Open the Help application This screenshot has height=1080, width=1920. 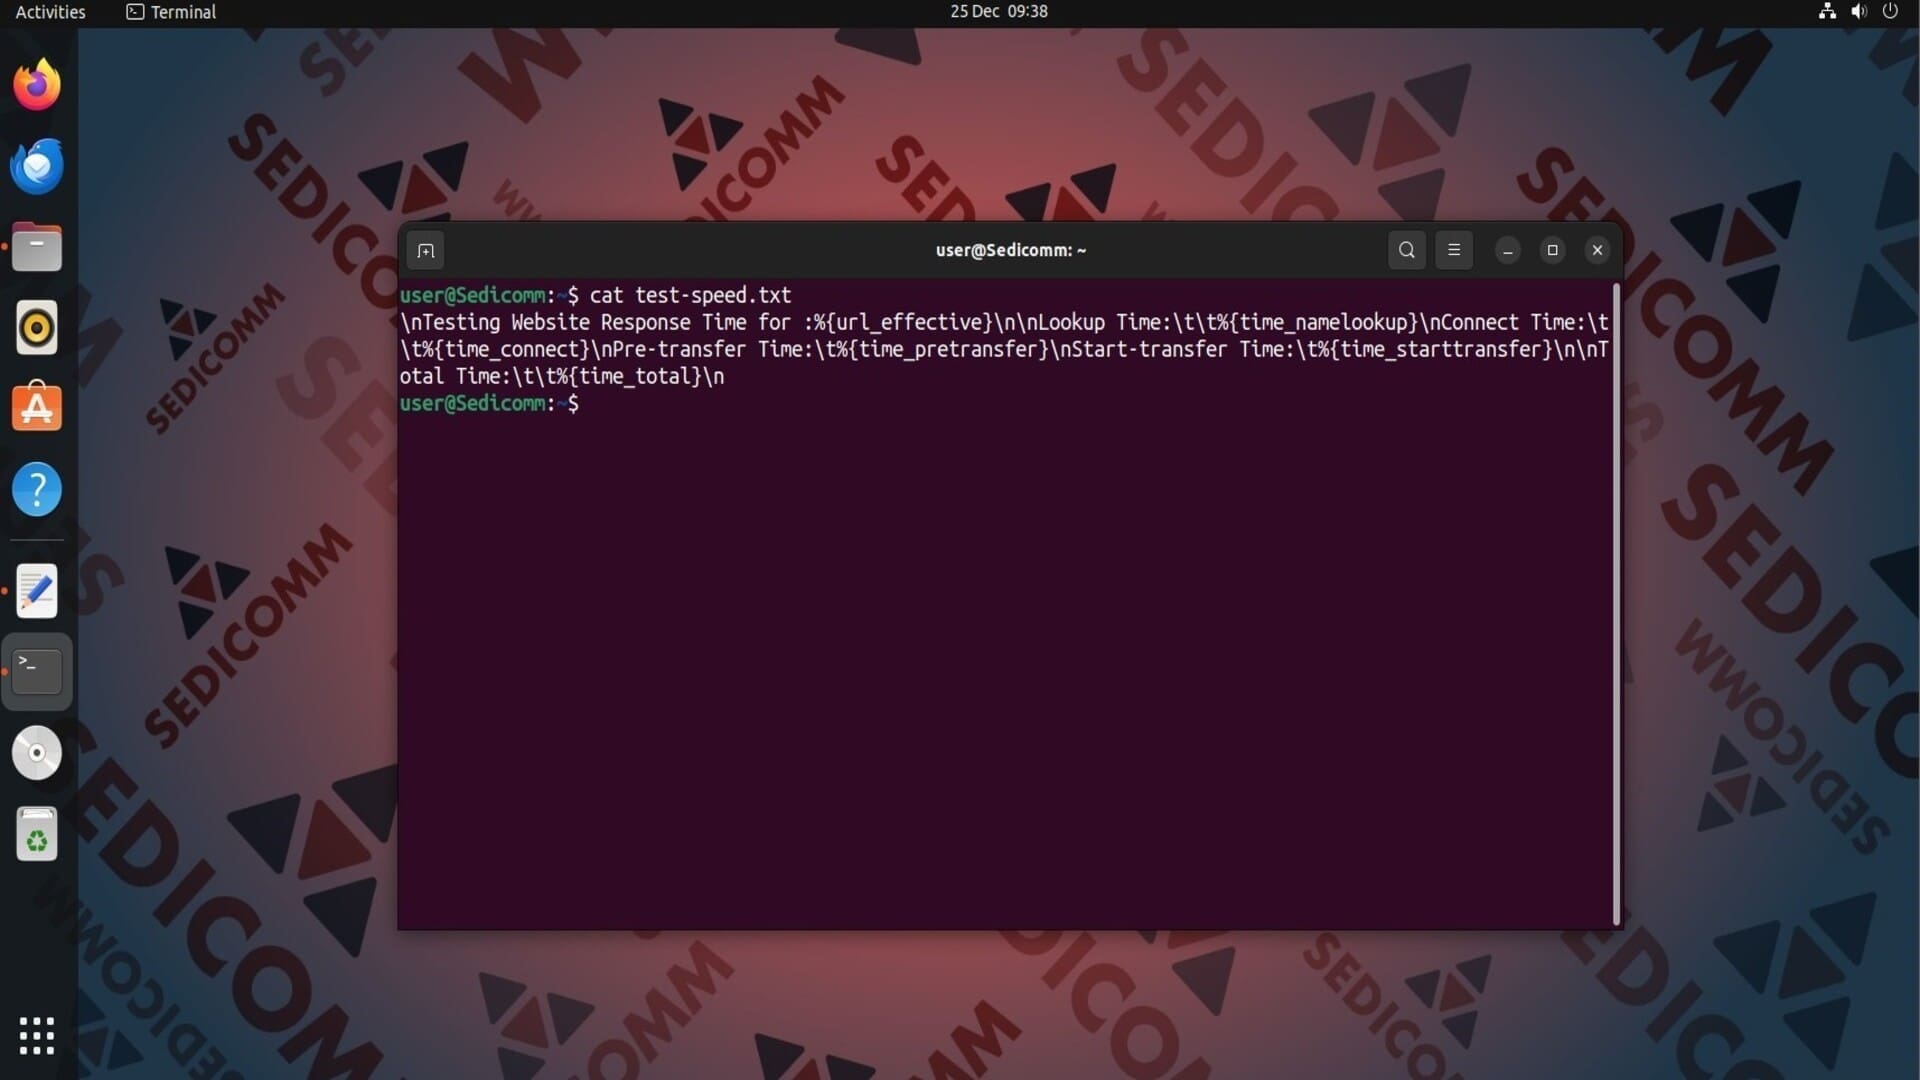[37, 489]
